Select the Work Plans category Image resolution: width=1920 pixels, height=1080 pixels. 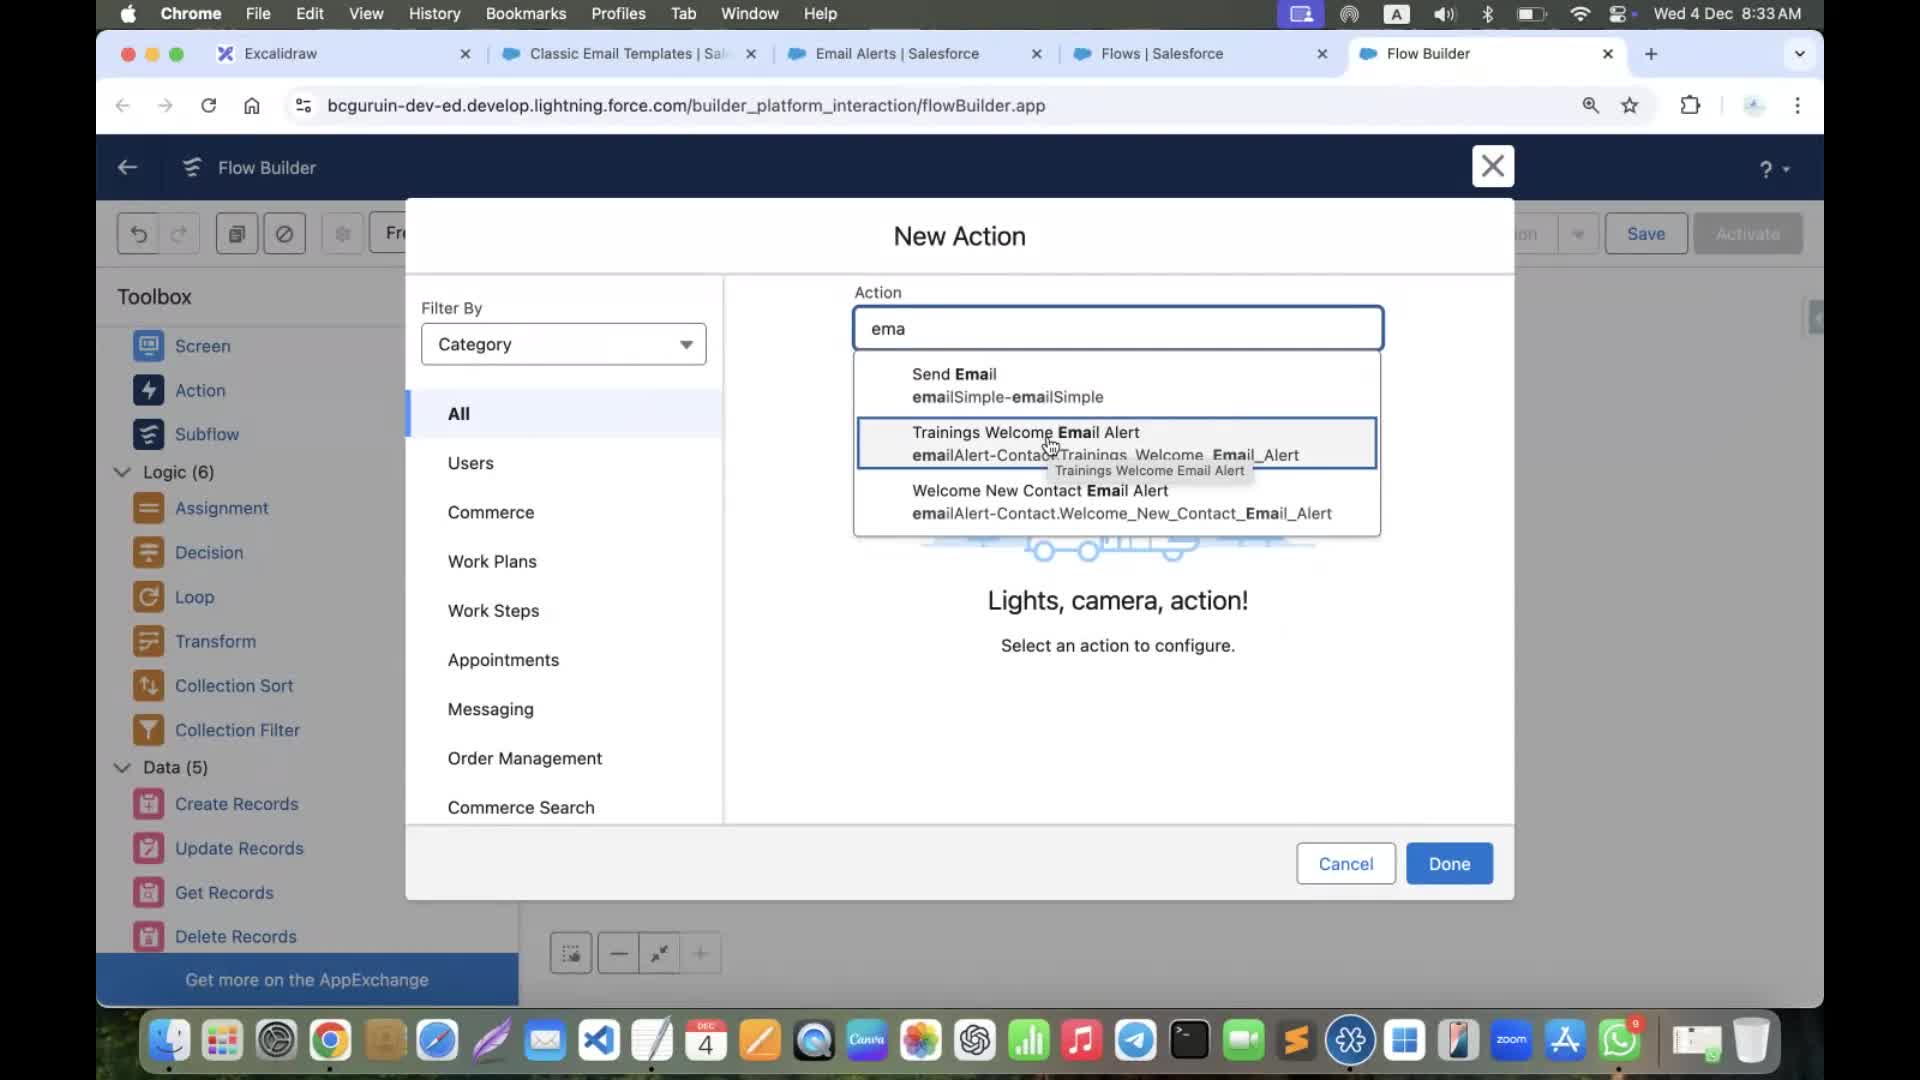(565, 562)
